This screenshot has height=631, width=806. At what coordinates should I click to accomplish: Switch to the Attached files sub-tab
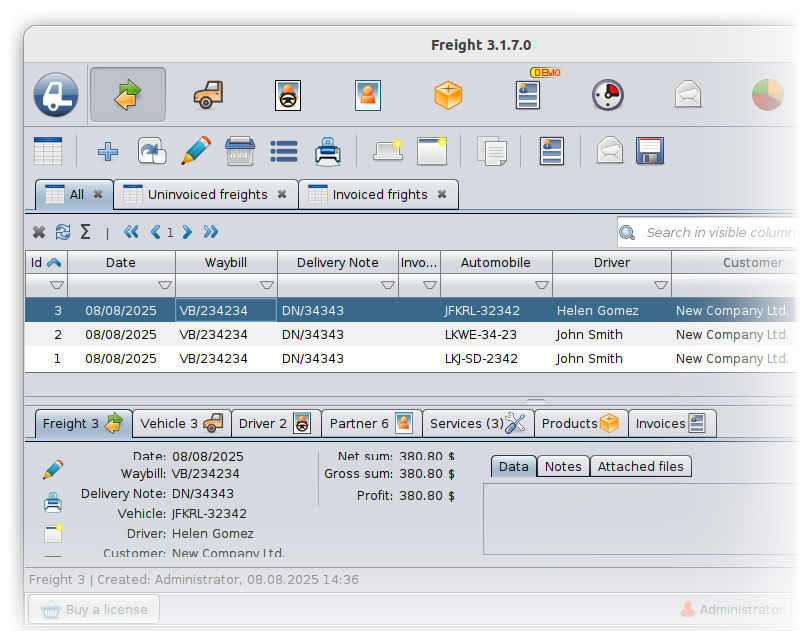[x=640, y=467]
